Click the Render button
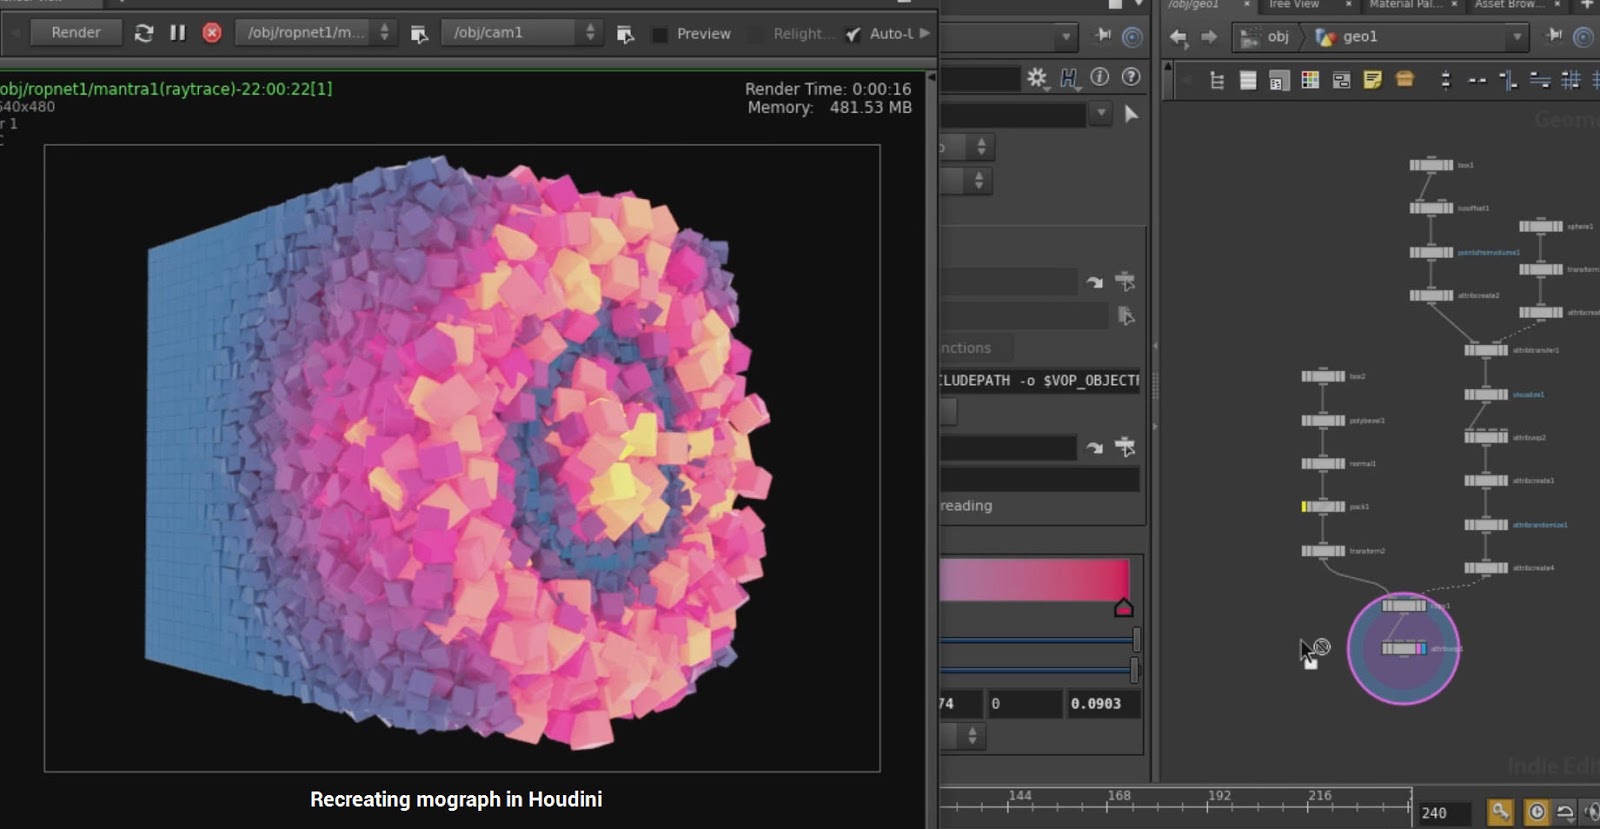 point(76,33)
